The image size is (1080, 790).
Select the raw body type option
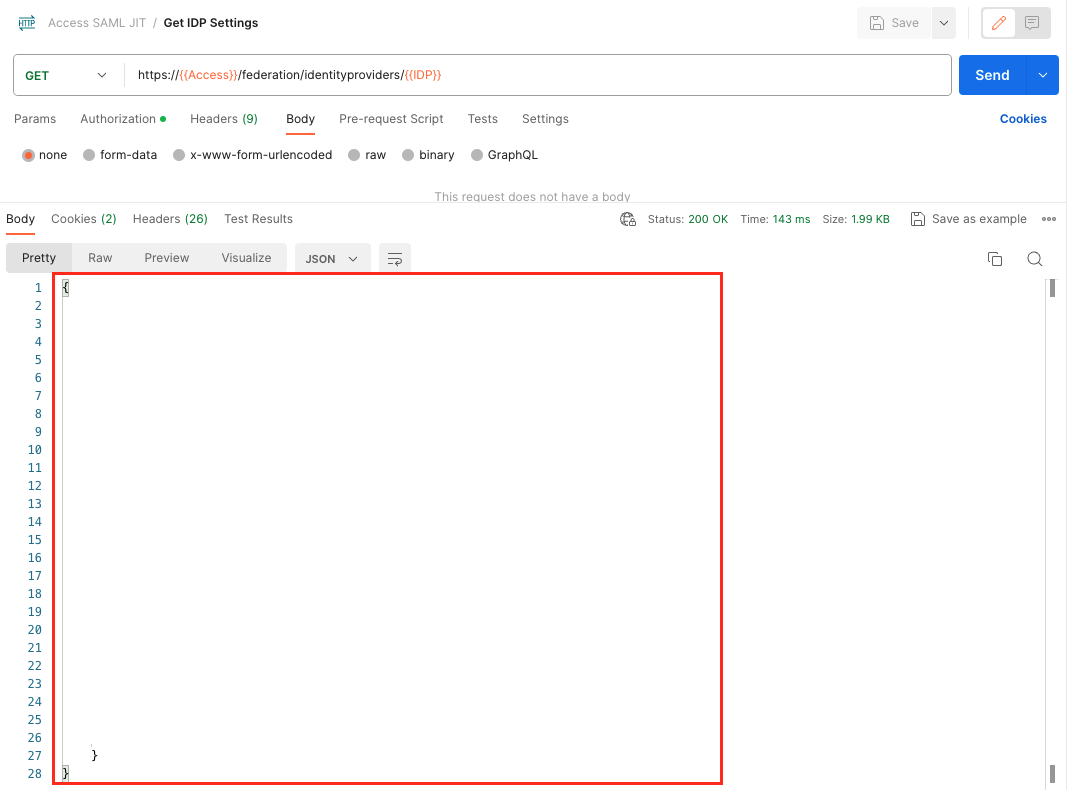click(x=367, y=155)
